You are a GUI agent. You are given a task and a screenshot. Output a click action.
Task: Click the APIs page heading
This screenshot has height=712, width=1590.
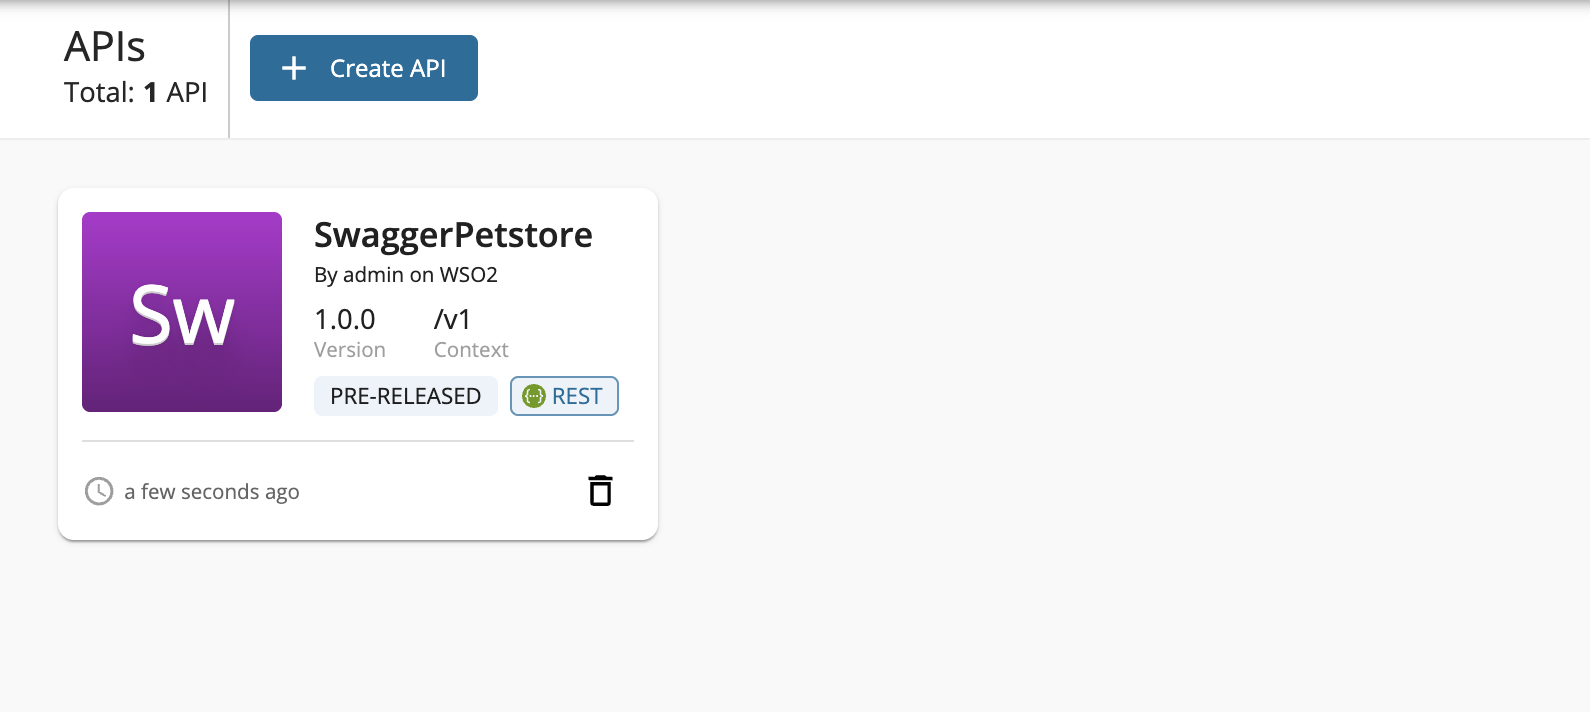(x=105, y=47)
